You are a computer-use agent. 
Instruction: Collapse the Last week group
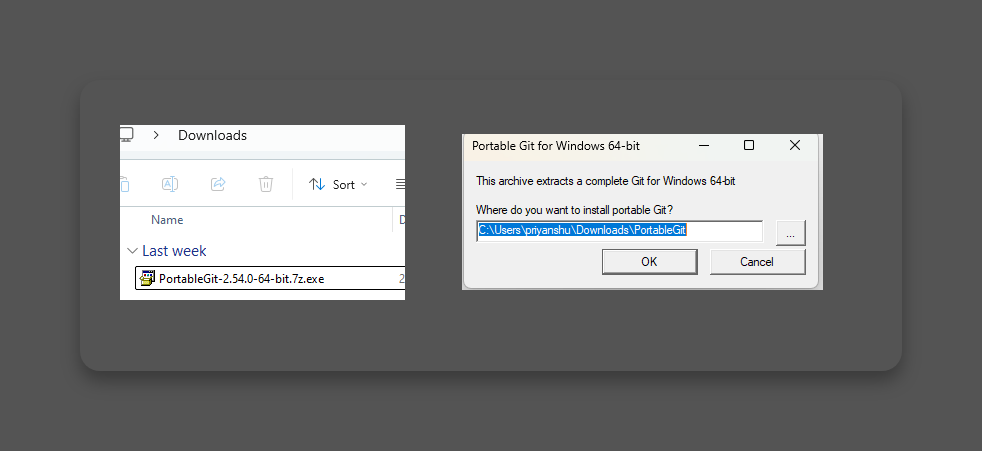pos(132,251)
